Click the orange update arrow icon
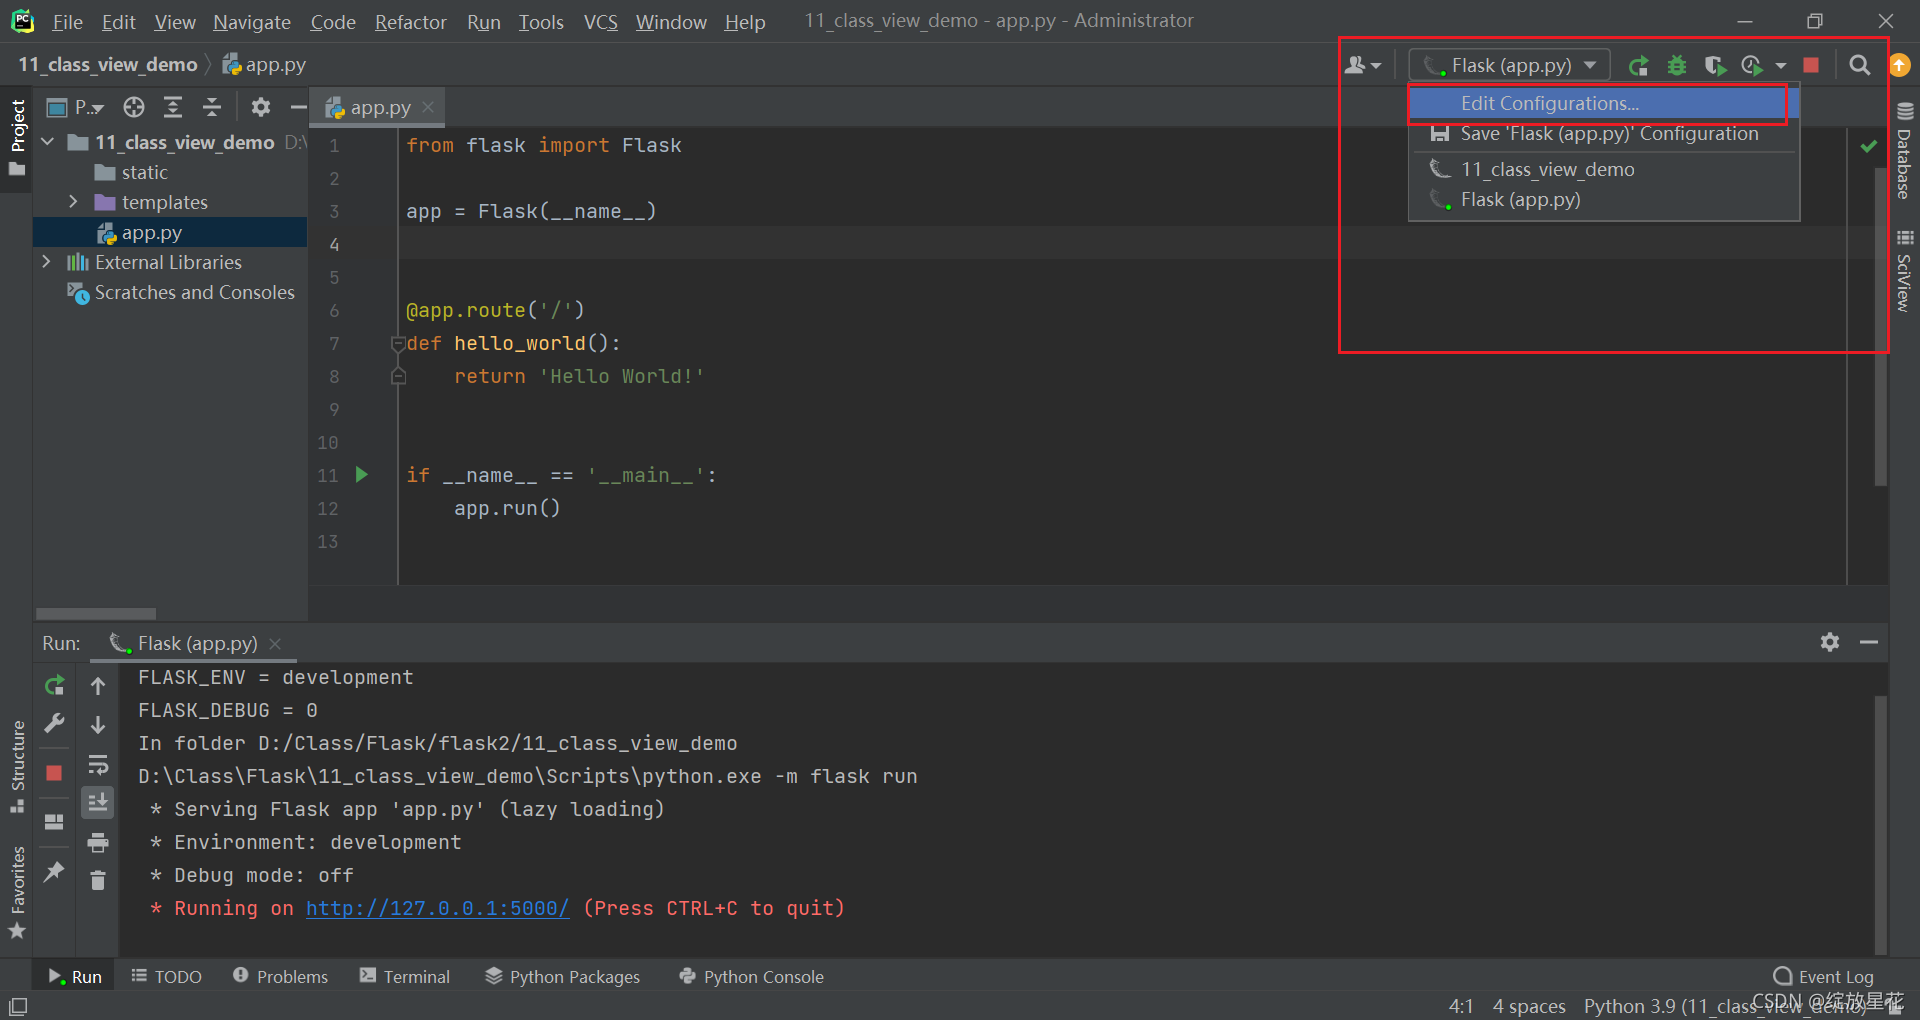This screenshot has width=1920, height=1020. (x=1900, y=65)
